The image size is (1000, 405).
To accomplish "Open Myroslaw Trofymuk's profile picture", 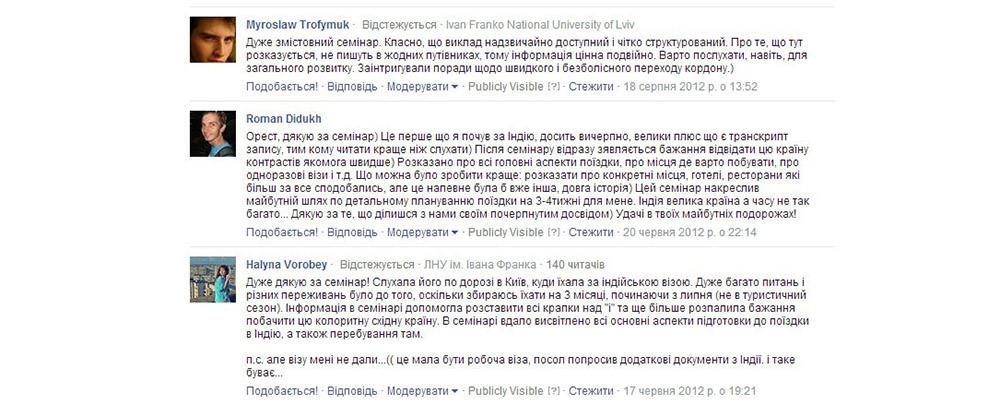I will [x=213, y=40].
